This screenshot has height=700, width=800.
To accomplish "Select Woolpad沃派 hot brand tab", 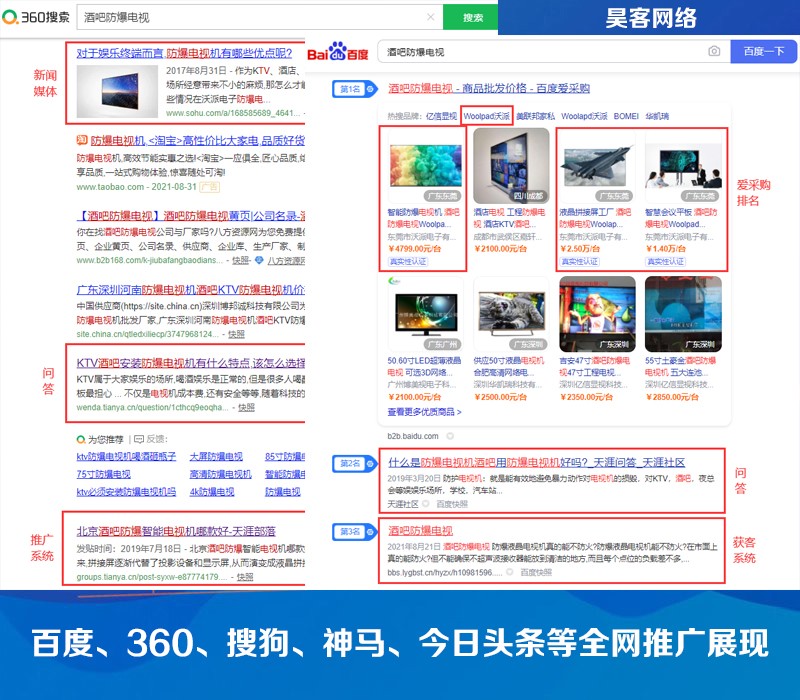I will click(x=487, y=116).
